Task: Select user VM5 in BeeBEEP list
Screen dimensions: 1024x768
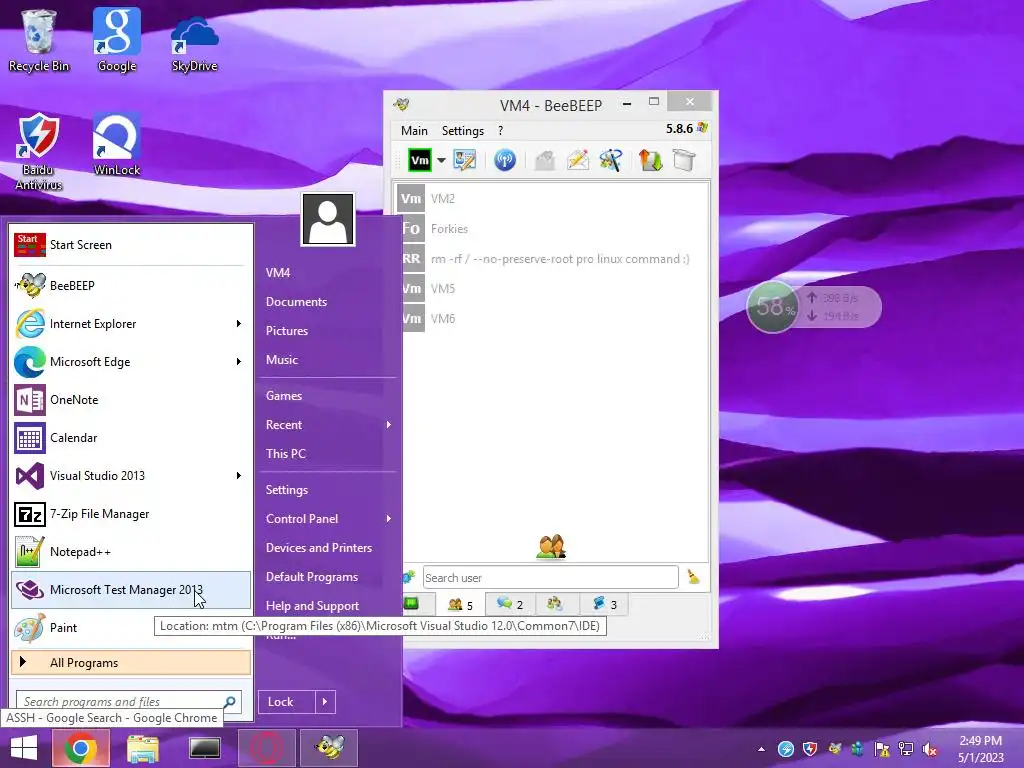Action: (552, 289)
